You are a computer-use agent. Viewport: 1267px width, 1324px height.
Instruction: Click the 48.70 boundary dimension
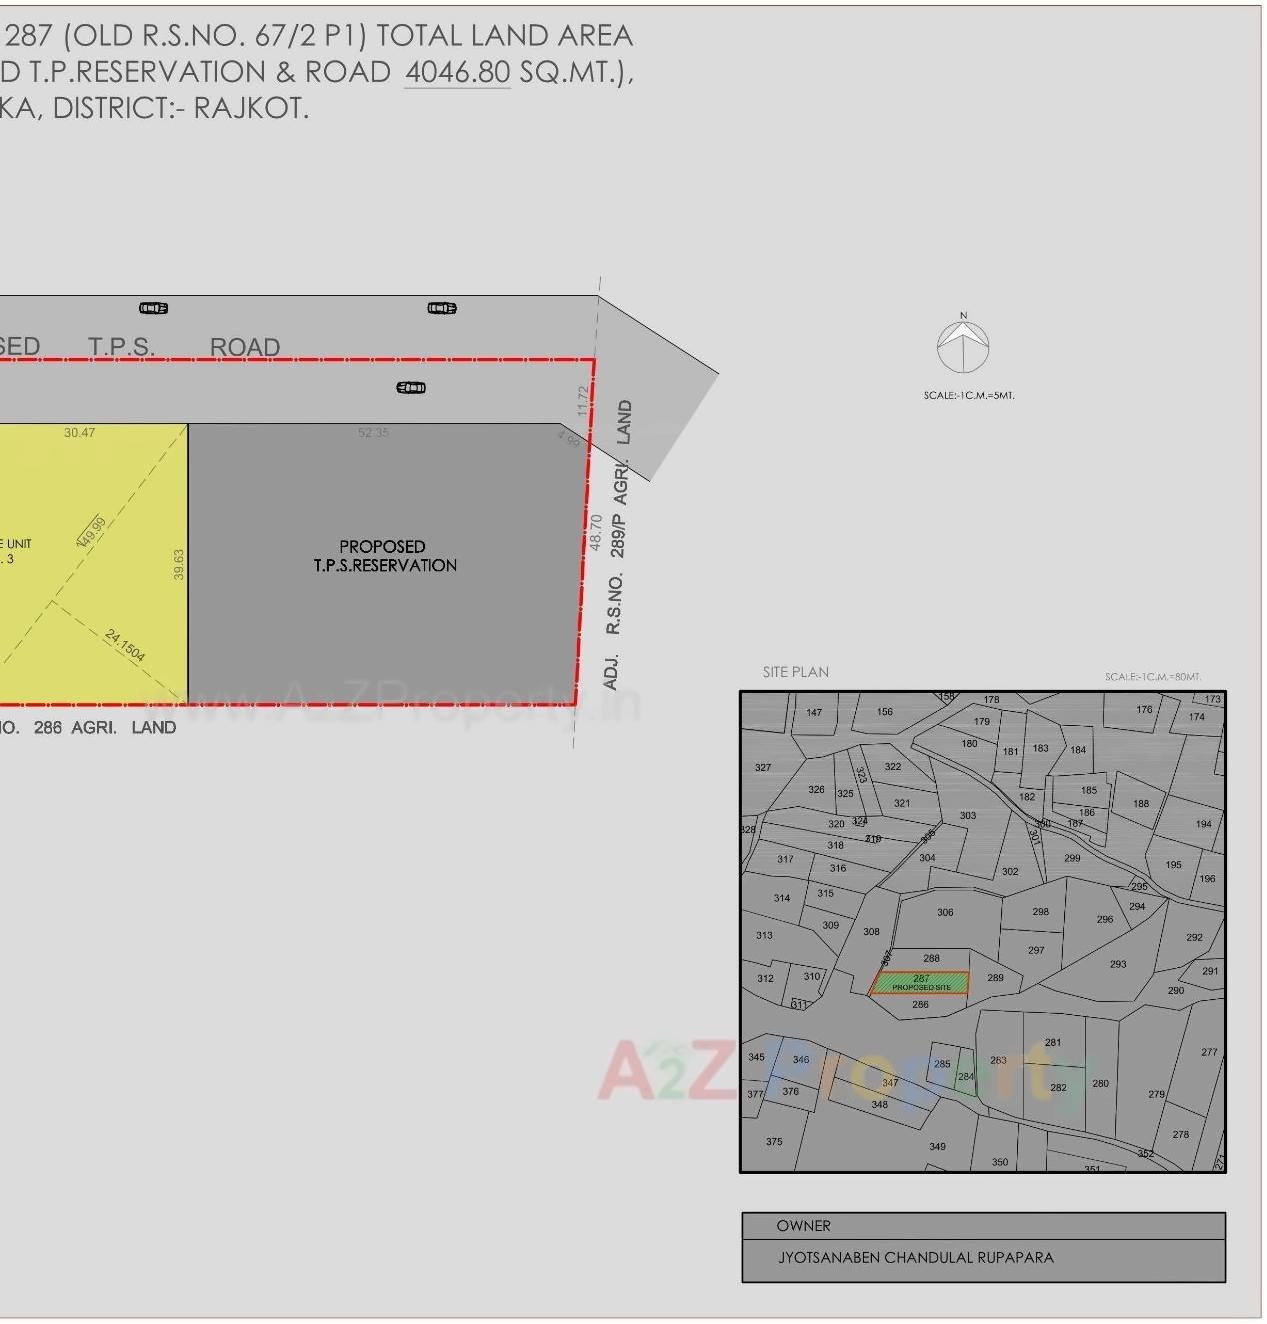pyautogui.click(x=596, y=531)
